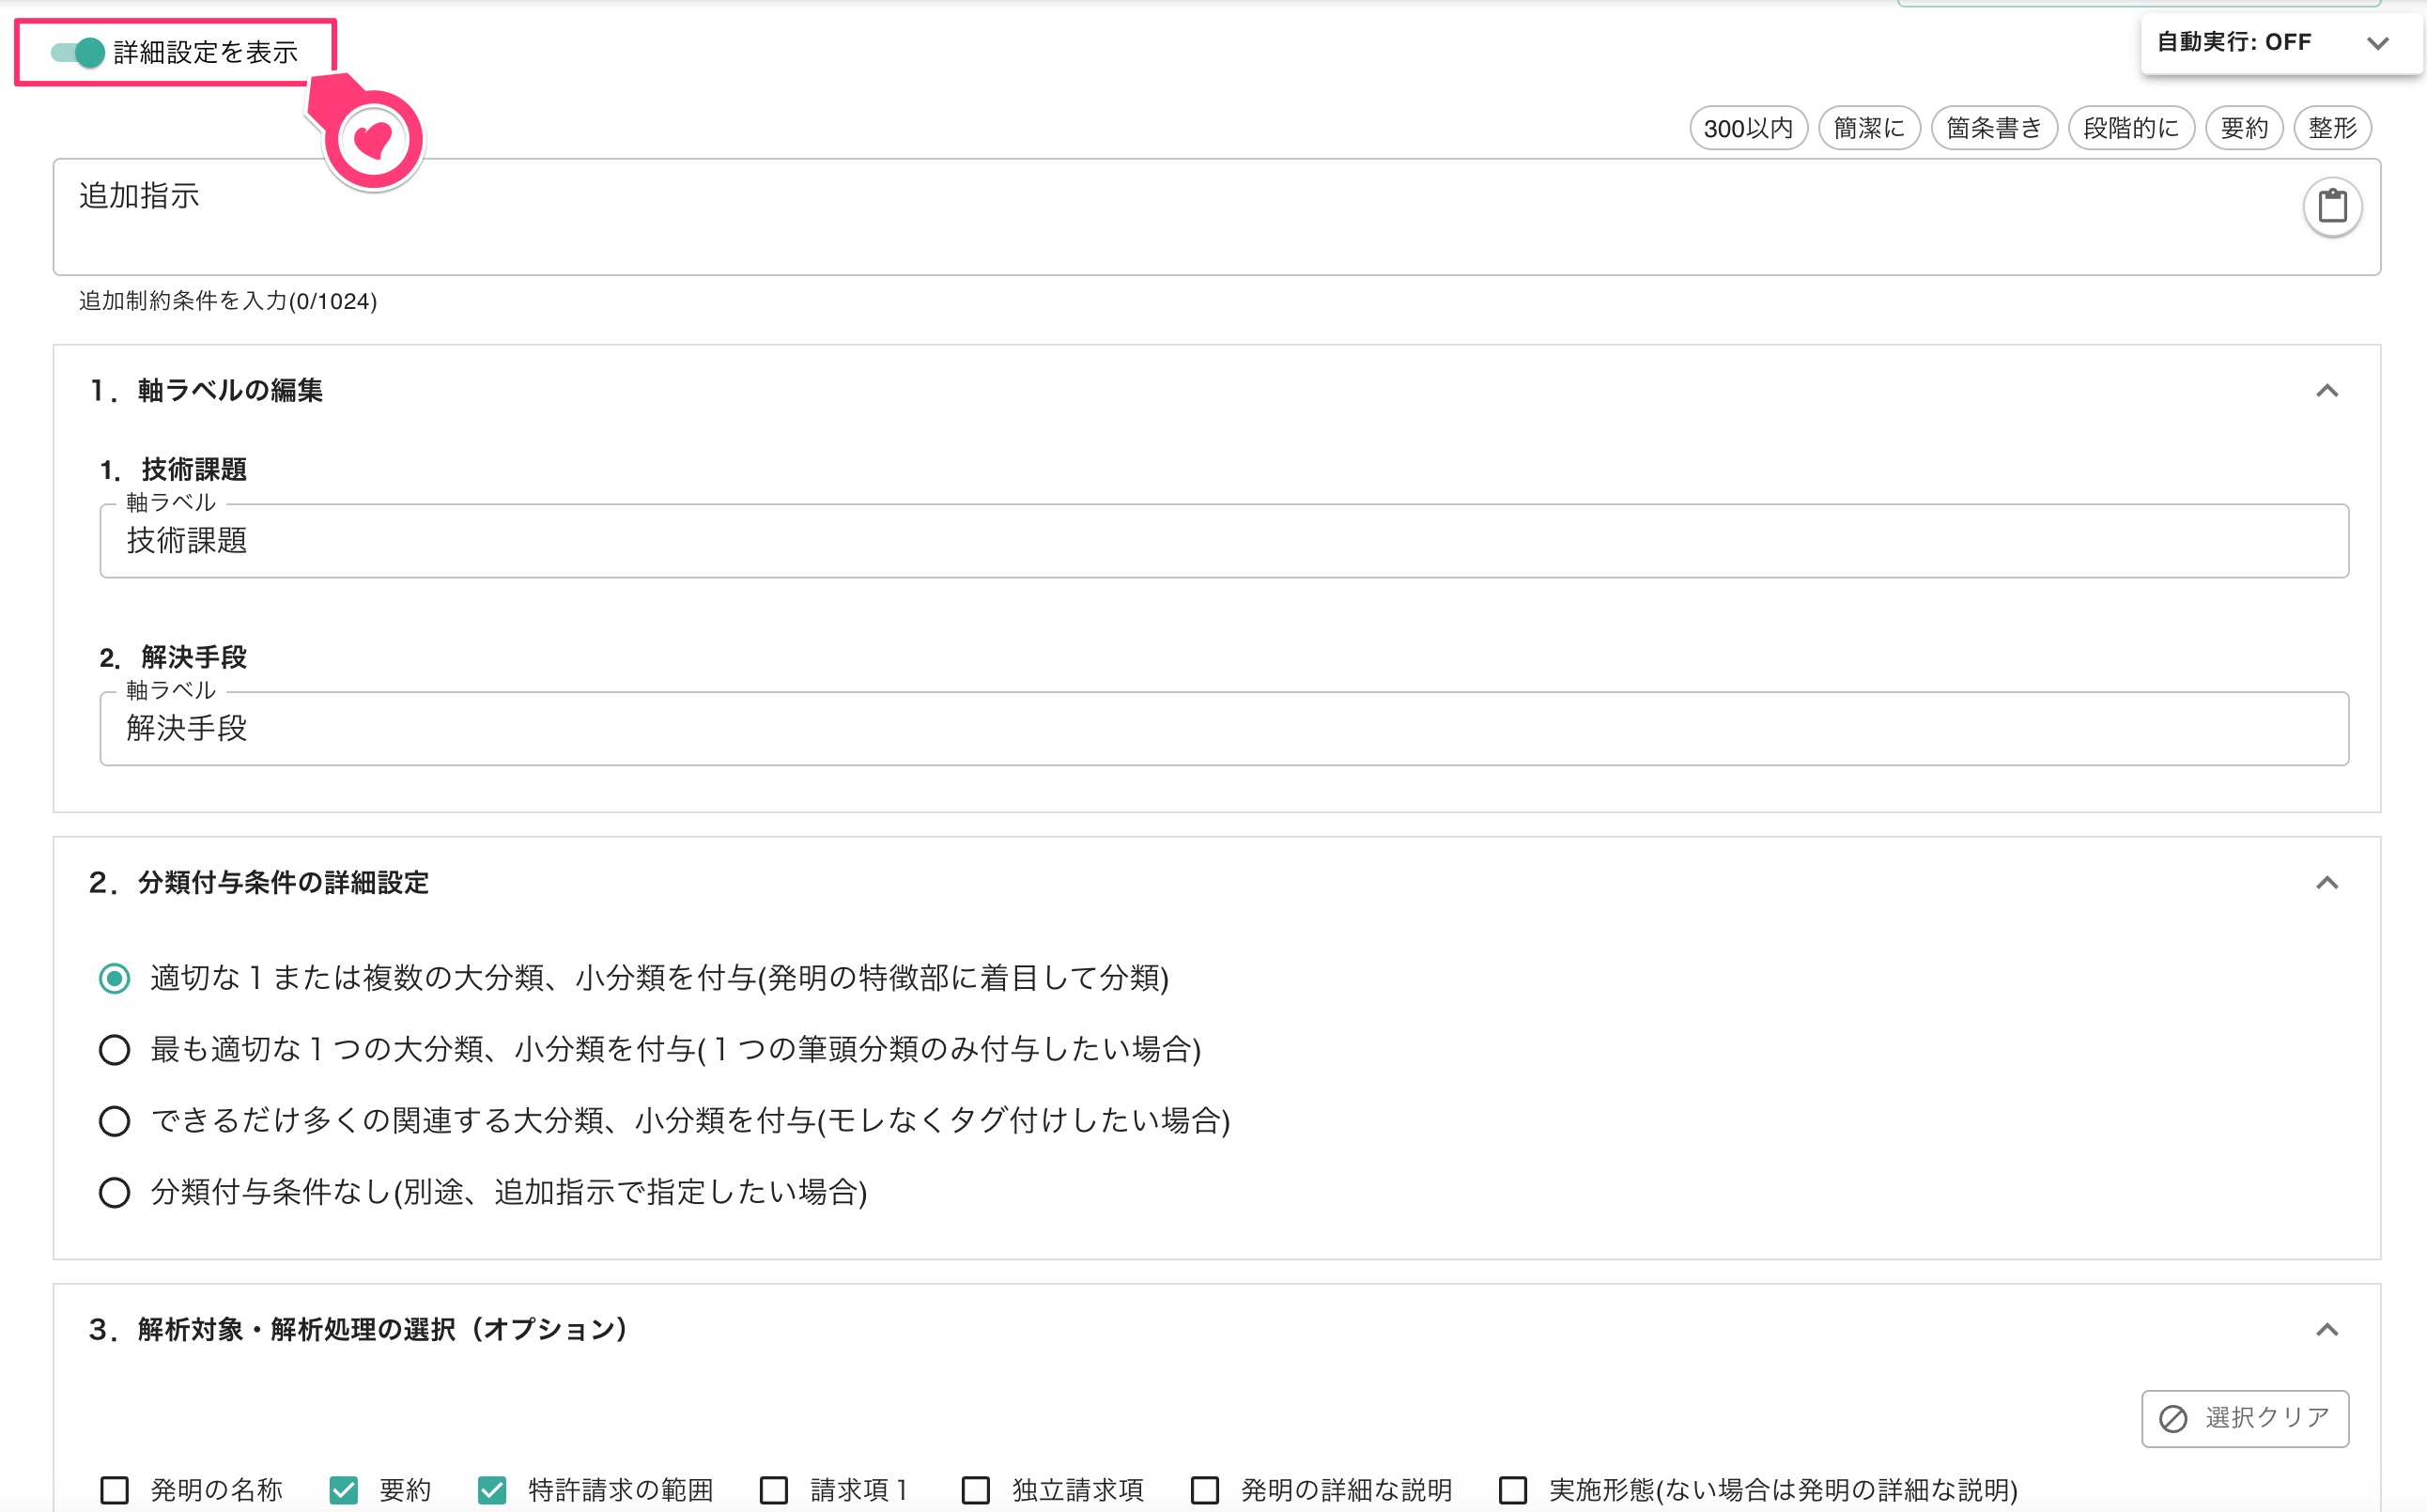Edit the 技術課題 axis label field
The width and height of the screenshot is (2427, 1512).
1224,541
